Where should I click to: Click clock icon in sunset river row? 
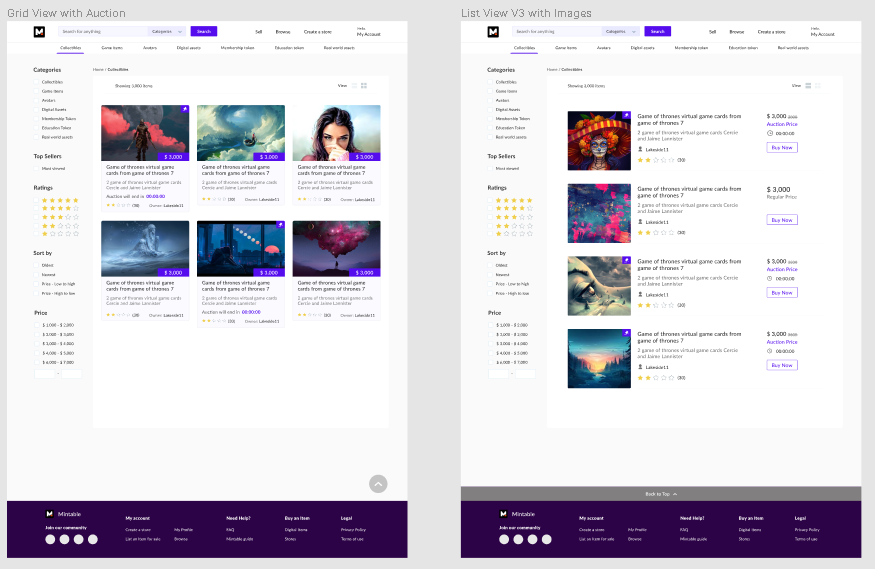[x=770, y=351]
